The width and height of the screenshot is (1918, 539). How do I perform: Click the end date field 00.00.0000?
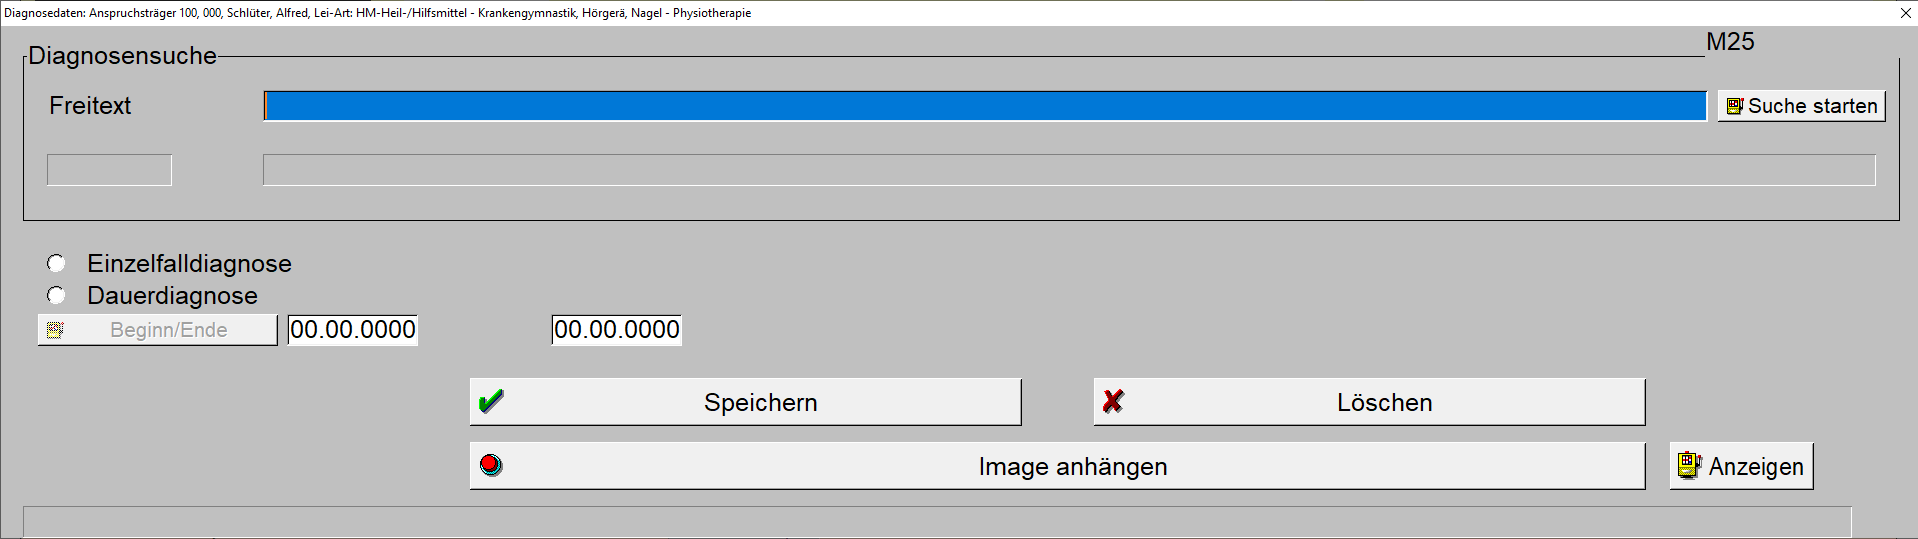tap(617, 330)
